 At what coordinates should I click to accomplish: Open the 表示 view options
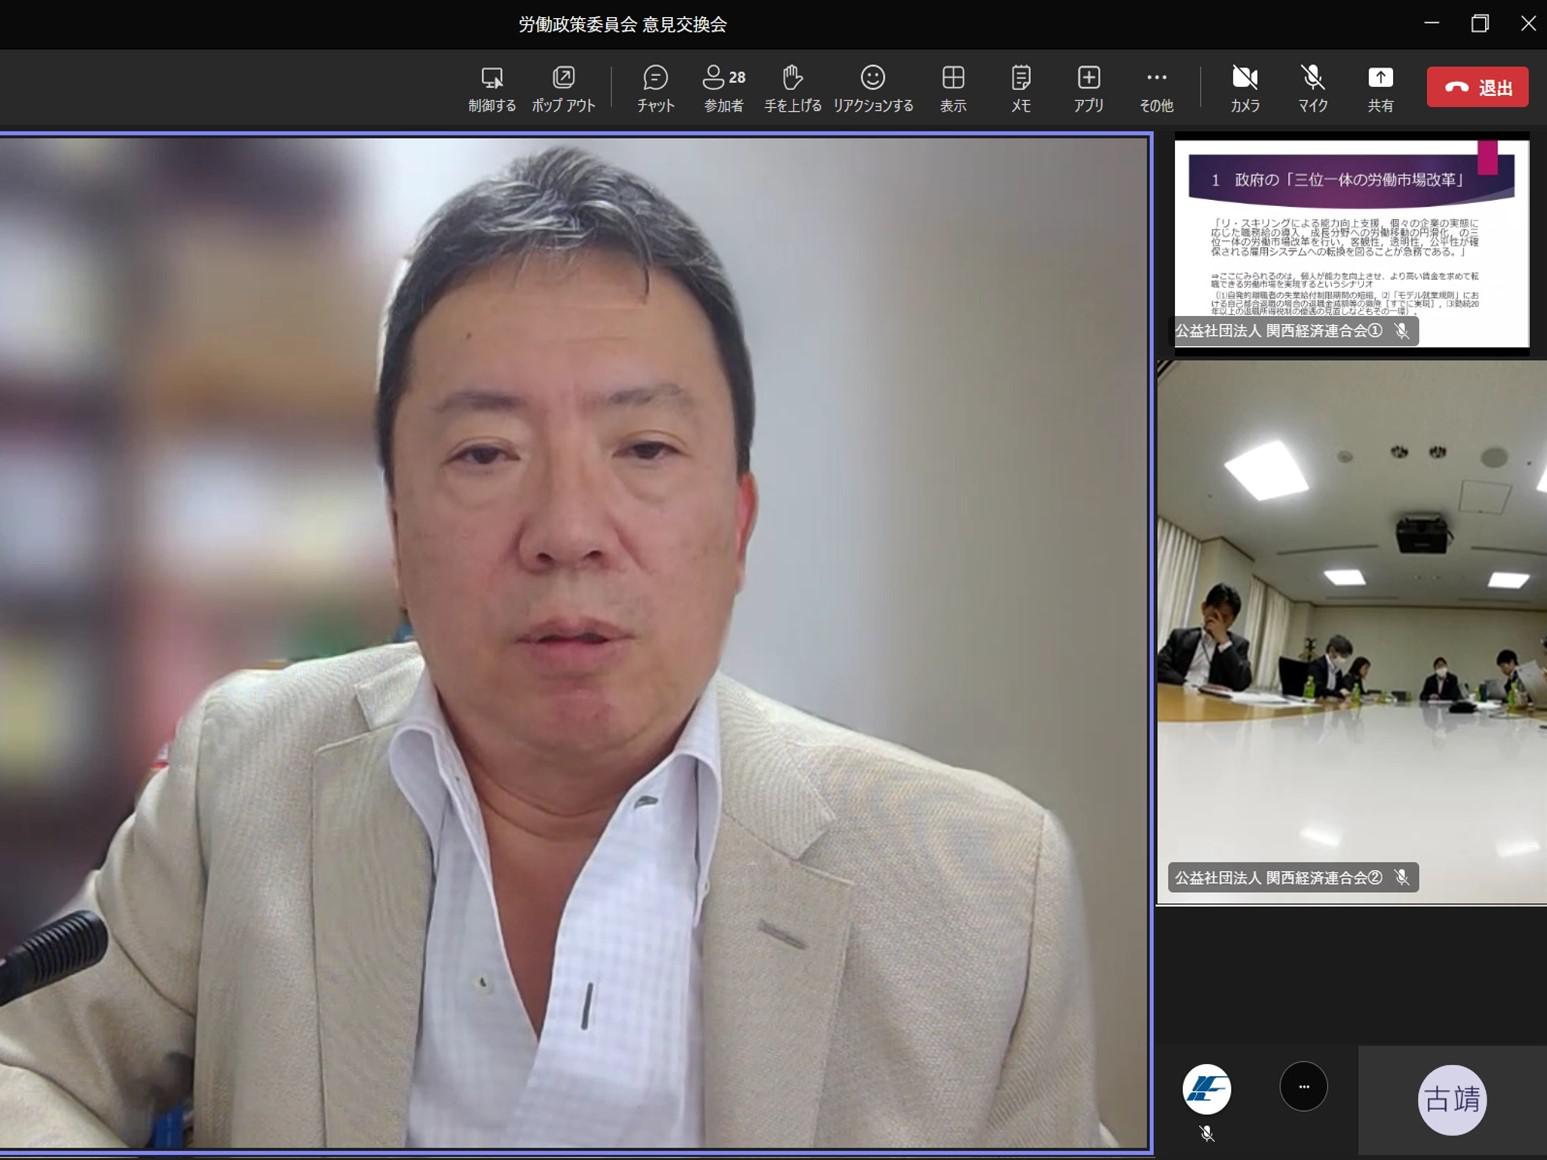coord(953,88)
